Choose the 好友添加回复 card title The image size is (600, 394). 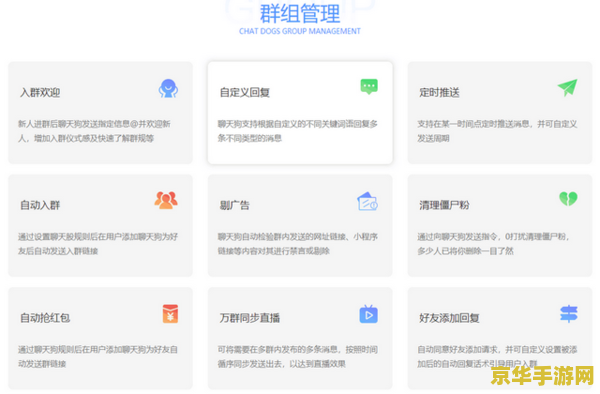coord(449,318)
